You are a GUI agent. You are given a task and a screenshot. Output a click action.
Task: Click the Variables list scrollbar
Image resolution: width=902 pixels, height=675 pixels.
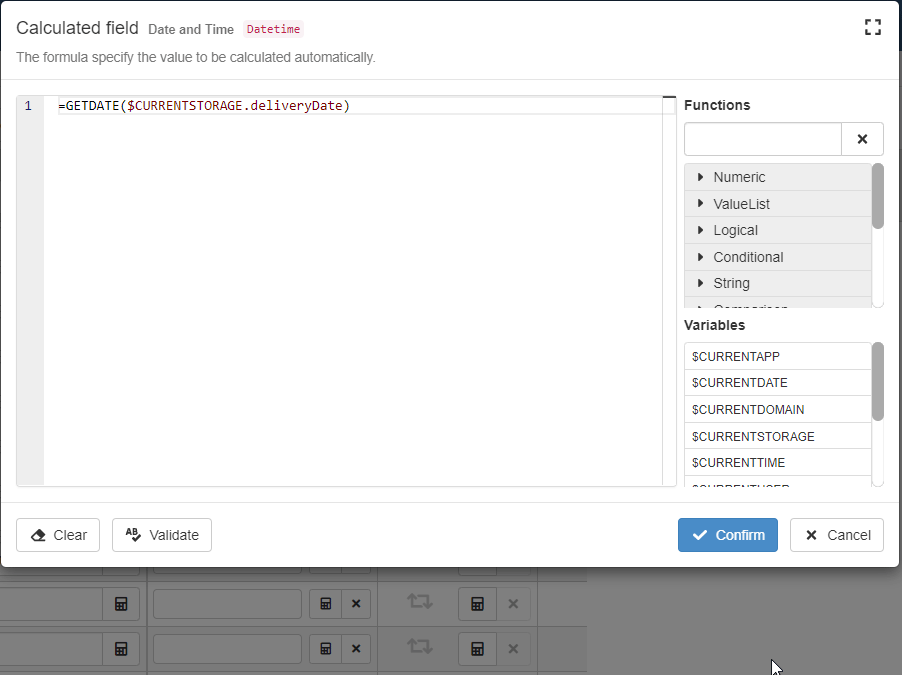[x=878, y=381]
